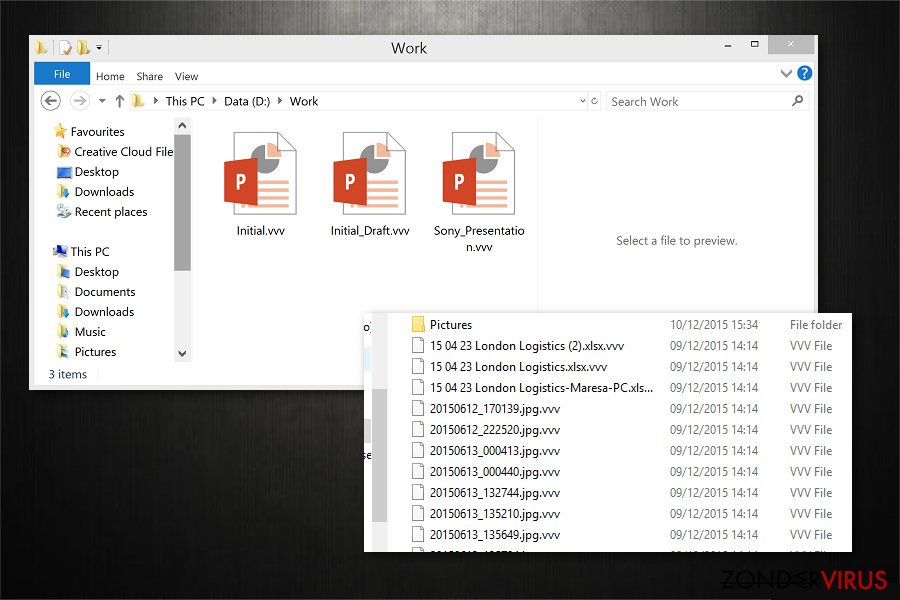This screenshot has width=900, height=600.
Task: Select the Initial_Draft.vvv file icon
Action: point(369,175)
